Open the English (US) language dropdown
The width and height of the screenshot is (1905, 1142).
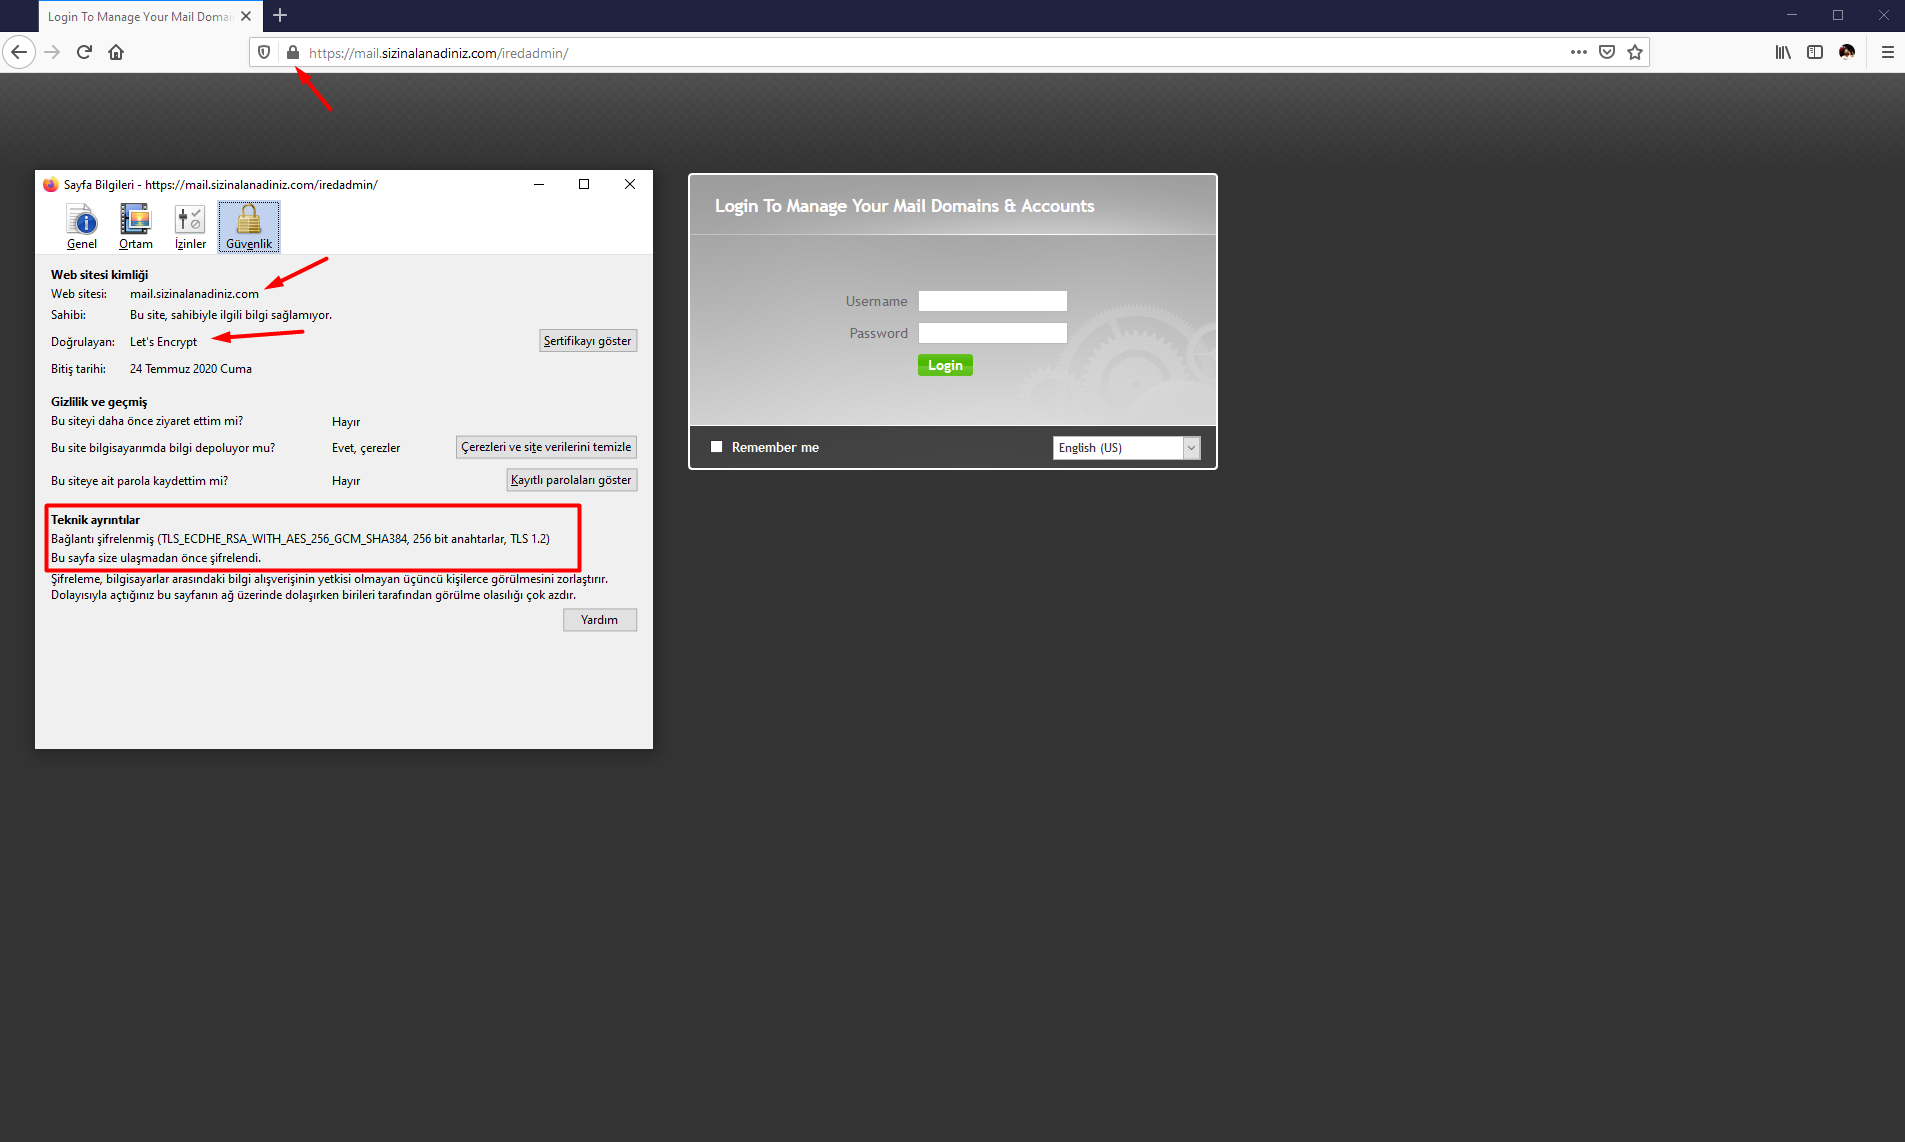tap(1126, 448)
